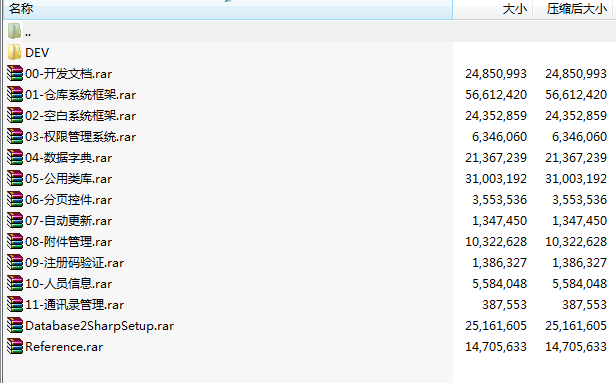Click the 大小 value for 09-注册码验证.rar
Screen dimensions: 616x383
point(499,263)
